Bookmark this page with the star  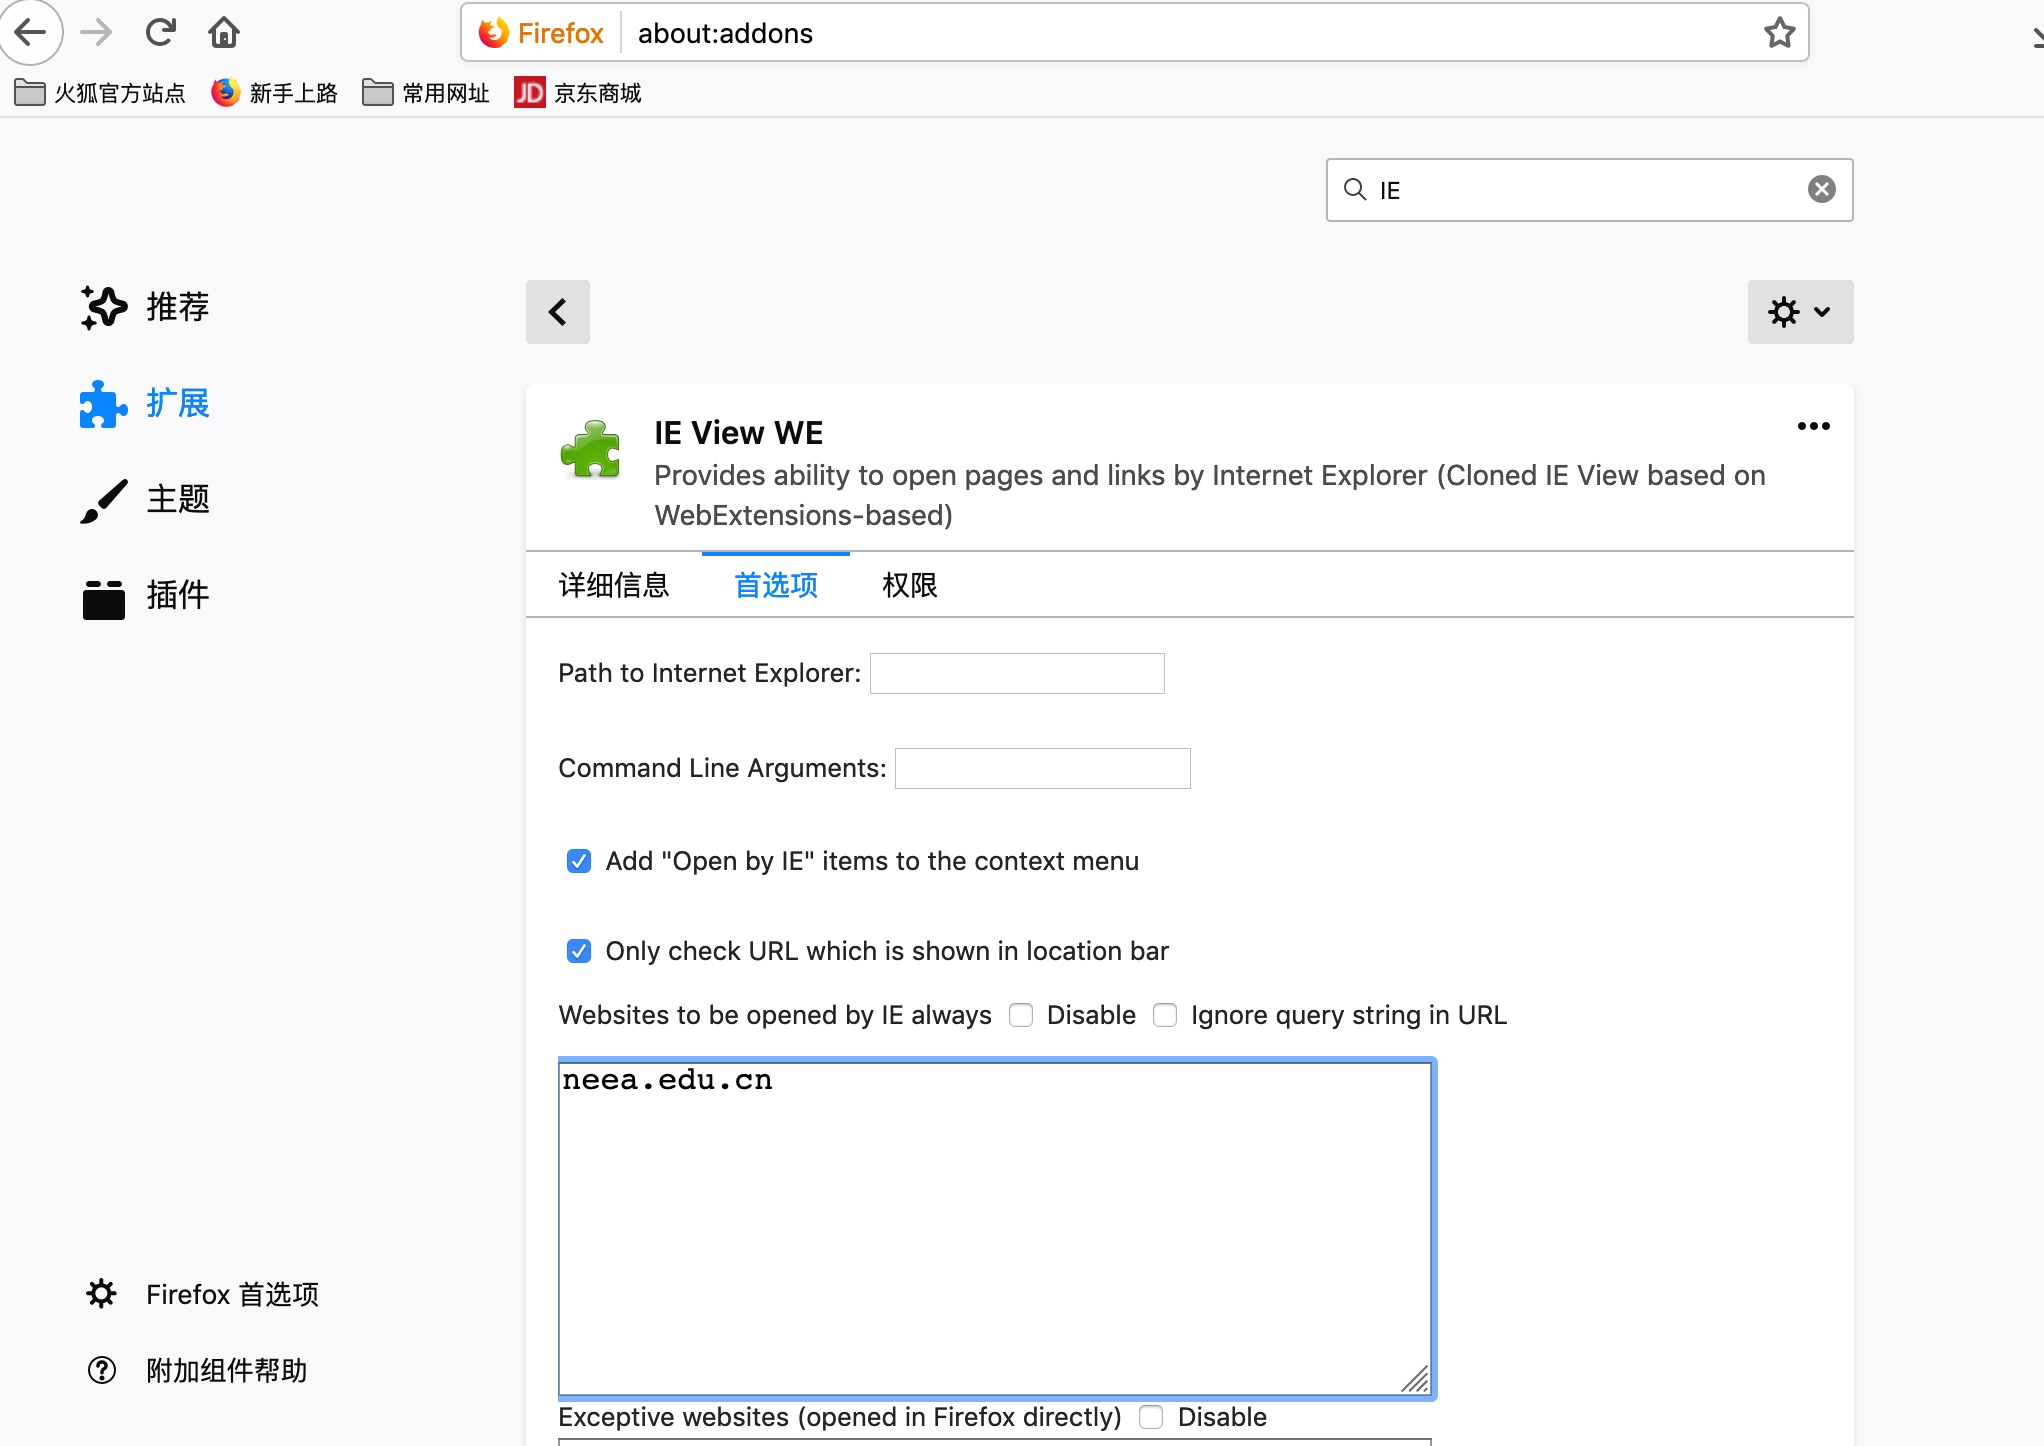tap(1780, 33)
